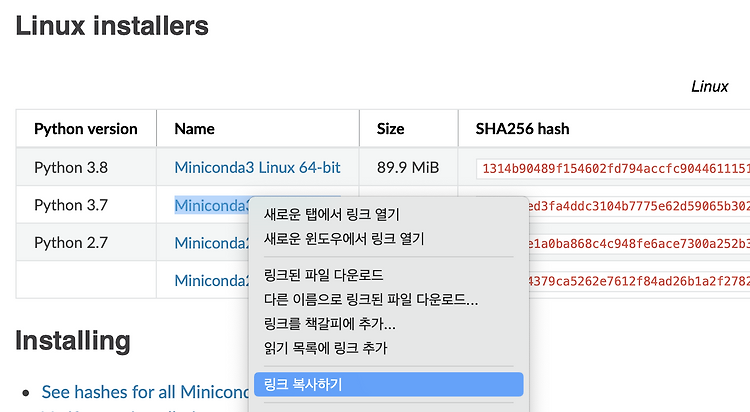Click the italic 'Linux' table caption
Image resolution: width=750 pixels, height=412 pixels.
(710, 87)
